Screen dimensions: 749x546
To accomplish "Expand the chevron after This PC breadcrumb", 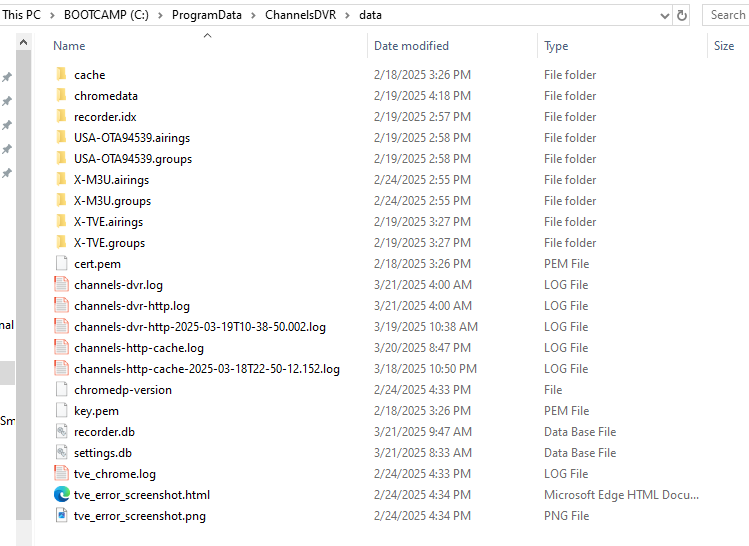I will pos(52,15).
